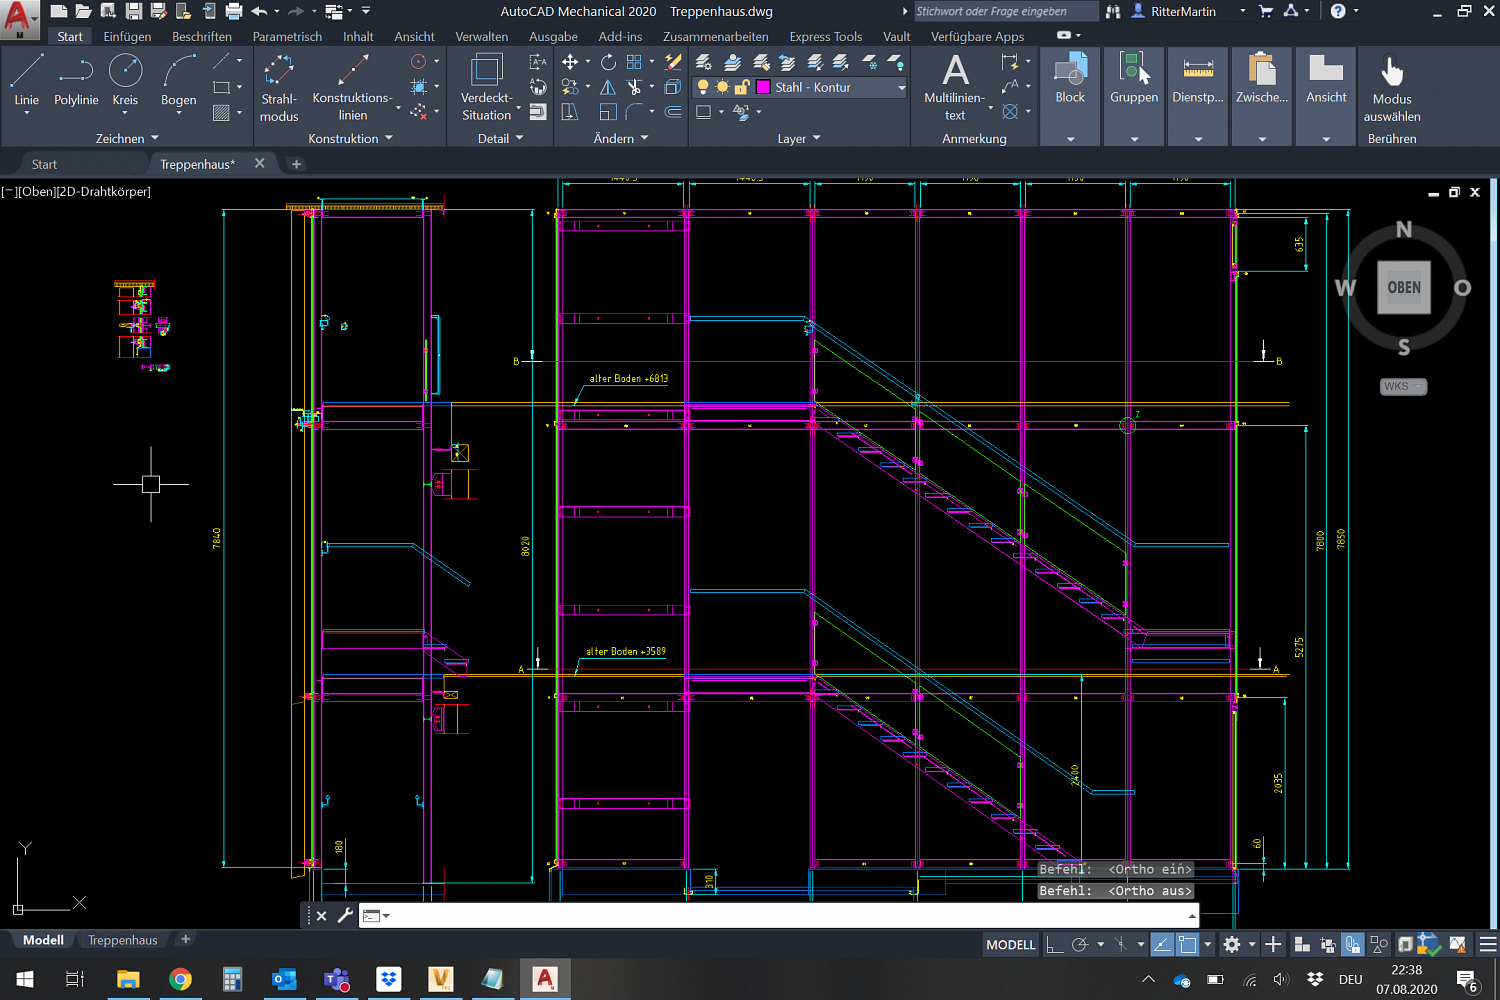This screenshot has width=1500, height=1000.
Task: Add a new drawing tab with plus
Action: point(296,164)
